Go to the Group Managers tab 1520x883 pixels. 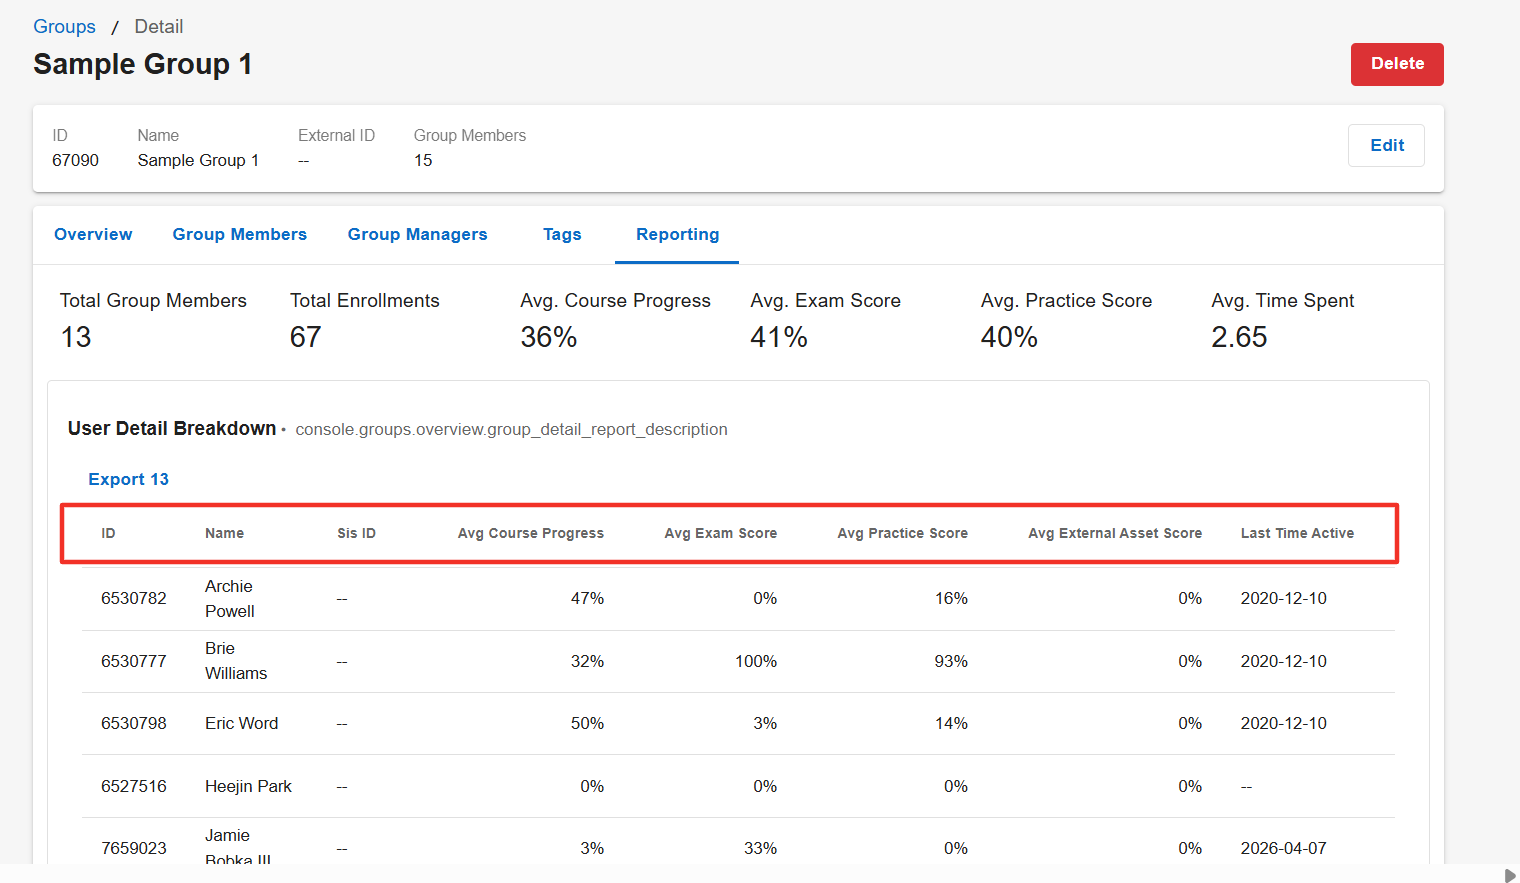[x=418, y=234]
